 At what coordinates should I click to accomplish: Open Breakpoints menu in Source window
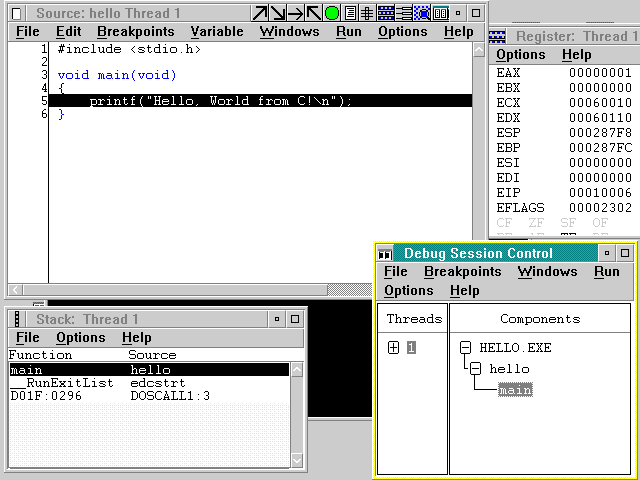[135, 32]
